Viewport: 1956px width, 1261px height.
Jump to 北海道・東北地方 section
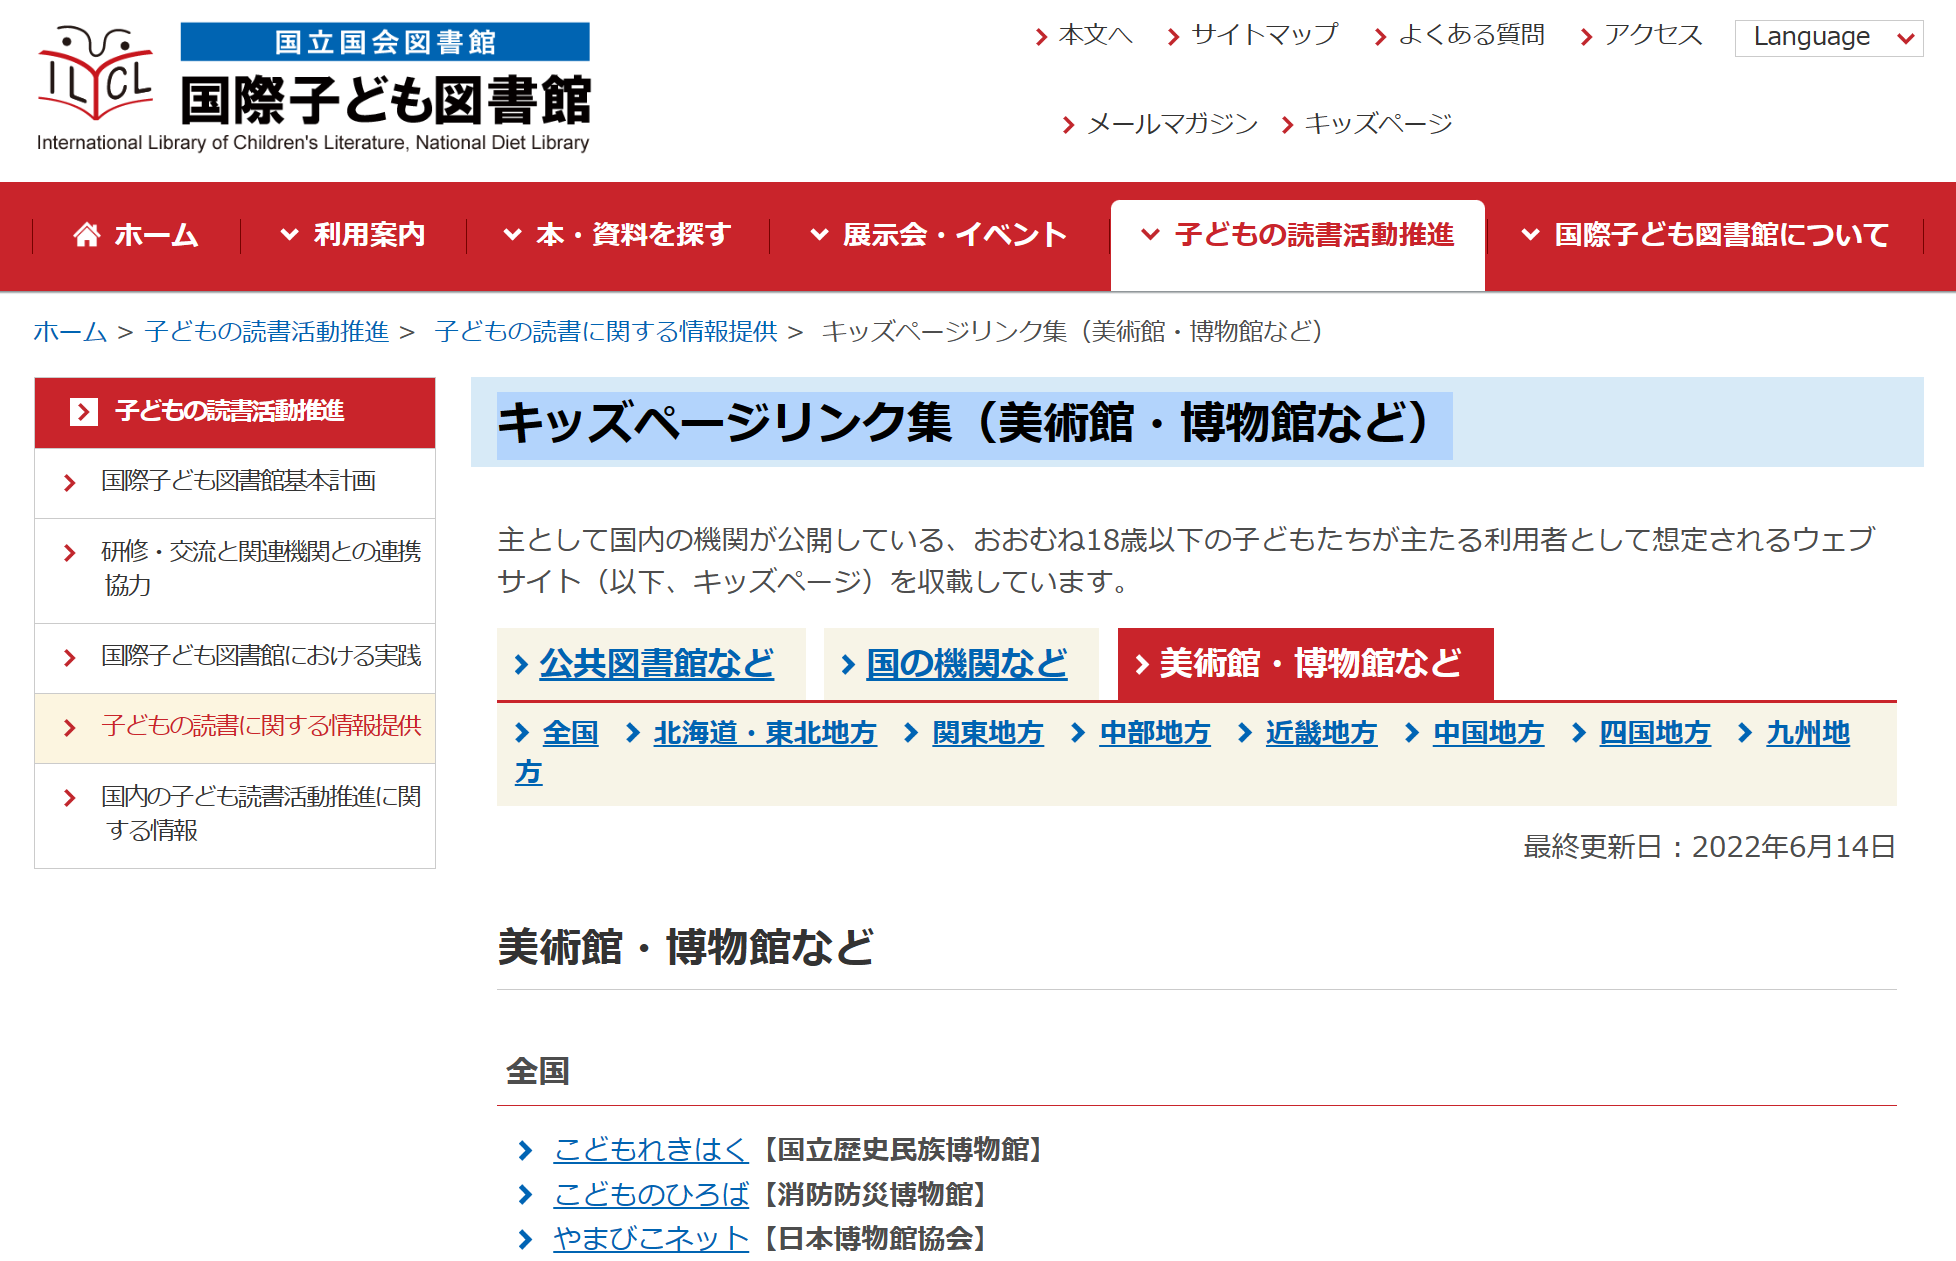(x=765, y=733)
